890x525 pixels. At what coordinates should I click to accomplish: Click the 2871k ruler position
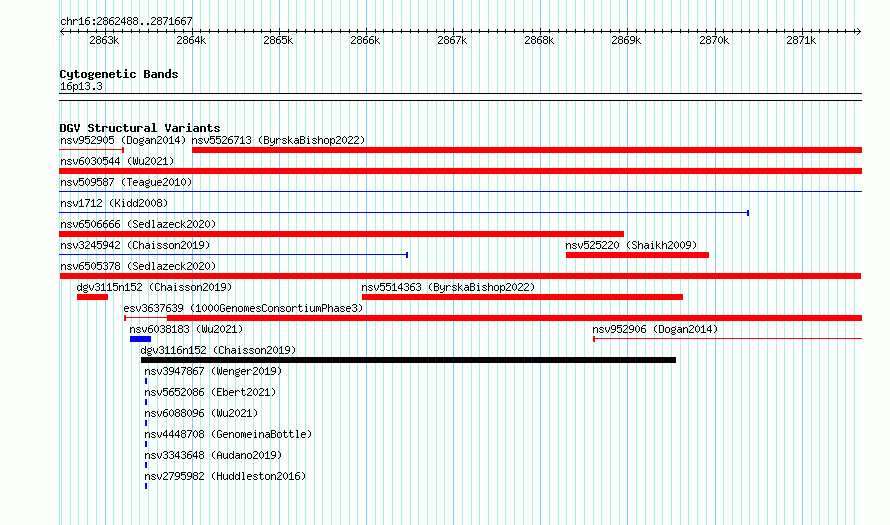click(801, 40)
